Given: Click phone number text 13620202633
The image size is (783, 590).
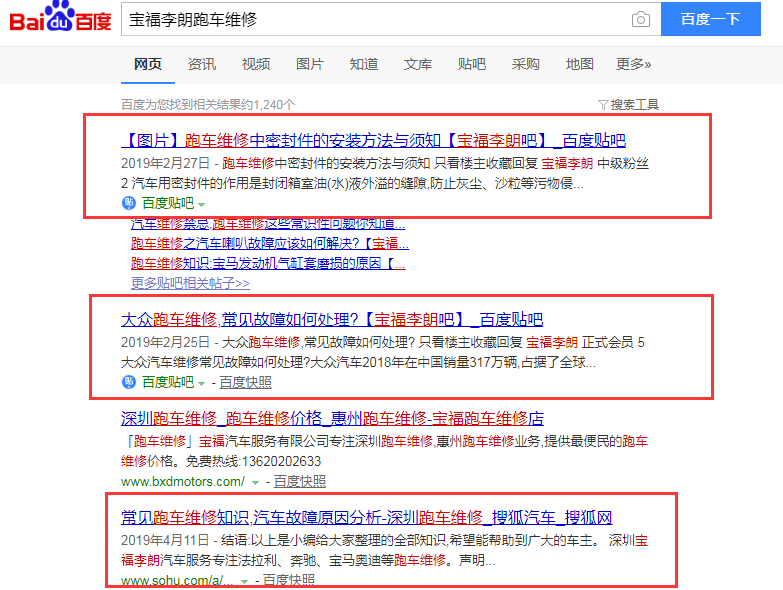Looking at the screenshot, I should click(x=281, y=461).
